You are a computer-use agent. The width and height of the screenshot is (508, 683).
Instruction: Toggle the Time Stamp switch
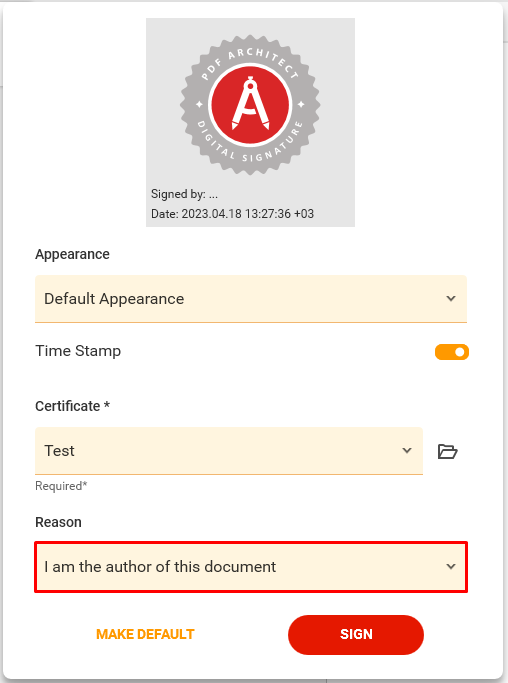click(x=452, y=352)
